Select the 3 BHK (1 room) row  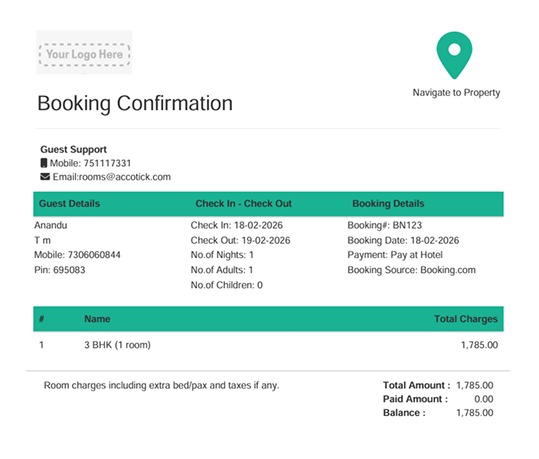click(x=268, y=345)
